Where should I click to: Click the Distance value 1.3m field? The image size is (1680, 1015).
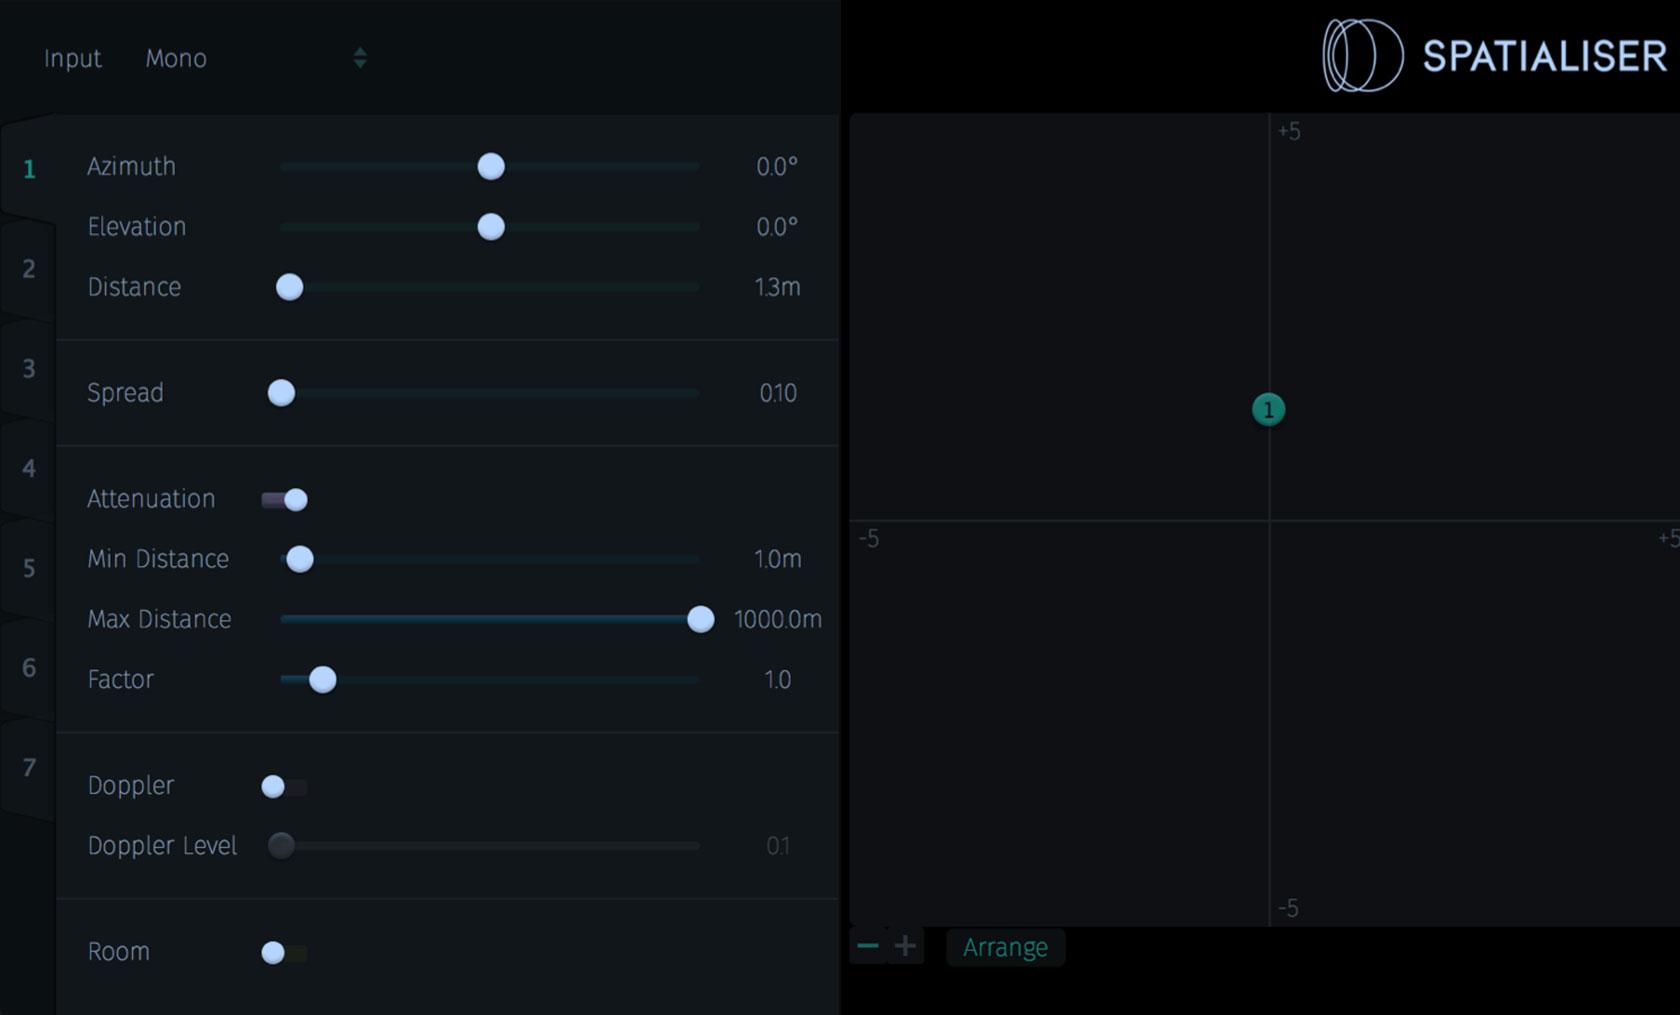(x=777, y=288)
